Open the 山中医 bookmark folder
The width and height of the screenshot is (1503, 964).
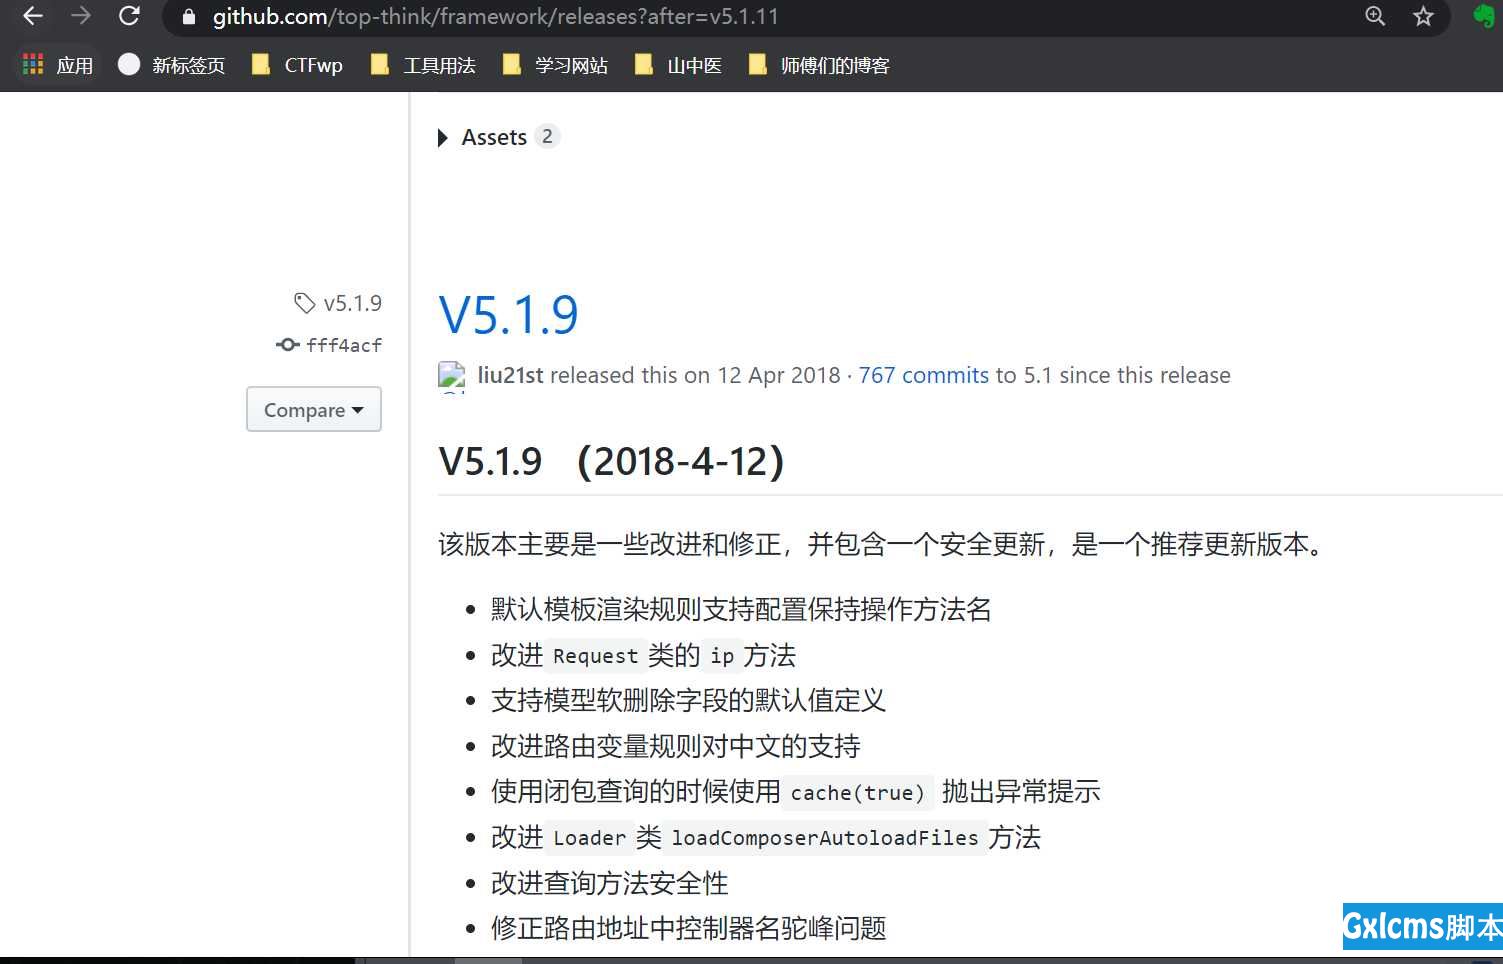click(678, 65)
